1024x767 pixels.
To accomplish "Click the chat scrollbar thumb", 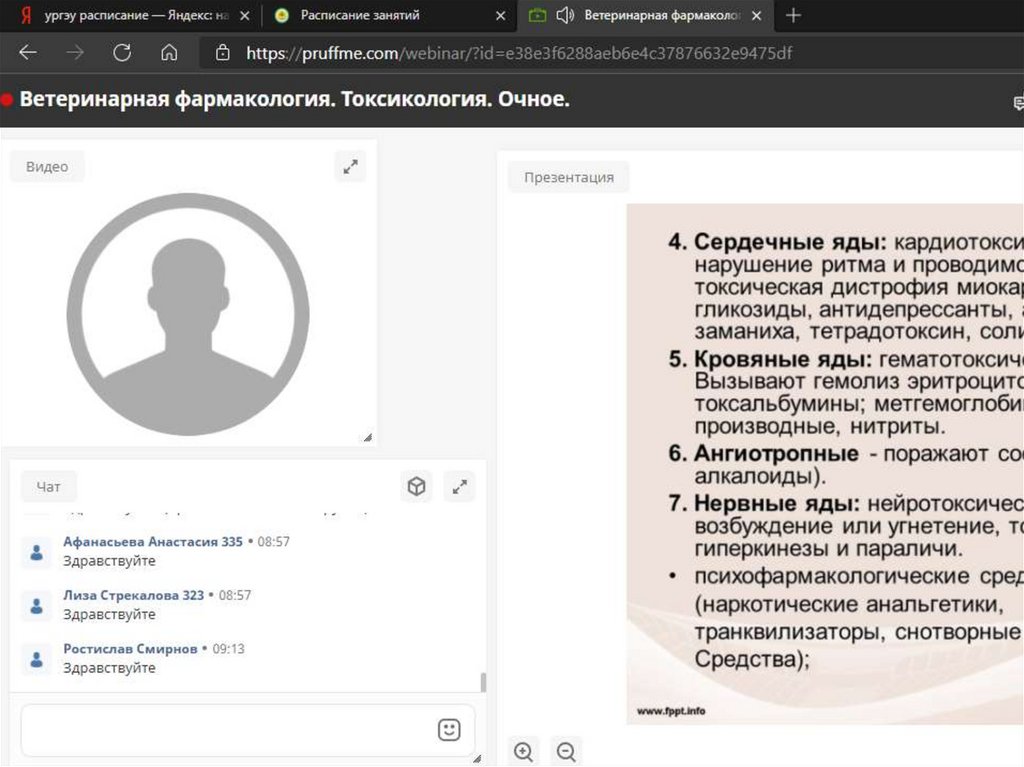I will tap(484, 682).
